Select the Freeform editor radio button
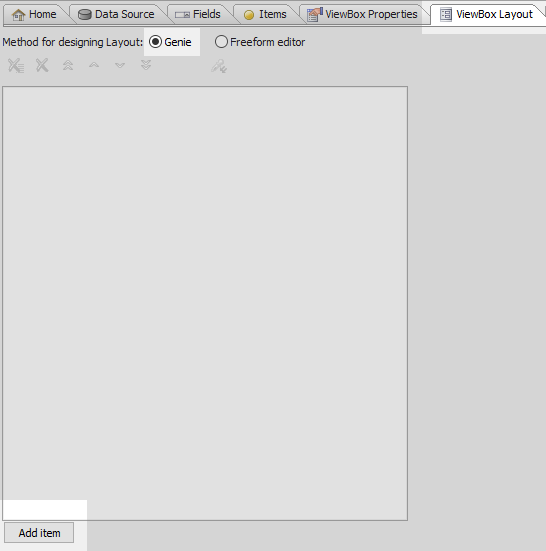Viewport: 546px width, 551px height. pyautogui.click(x=221, y=42)
